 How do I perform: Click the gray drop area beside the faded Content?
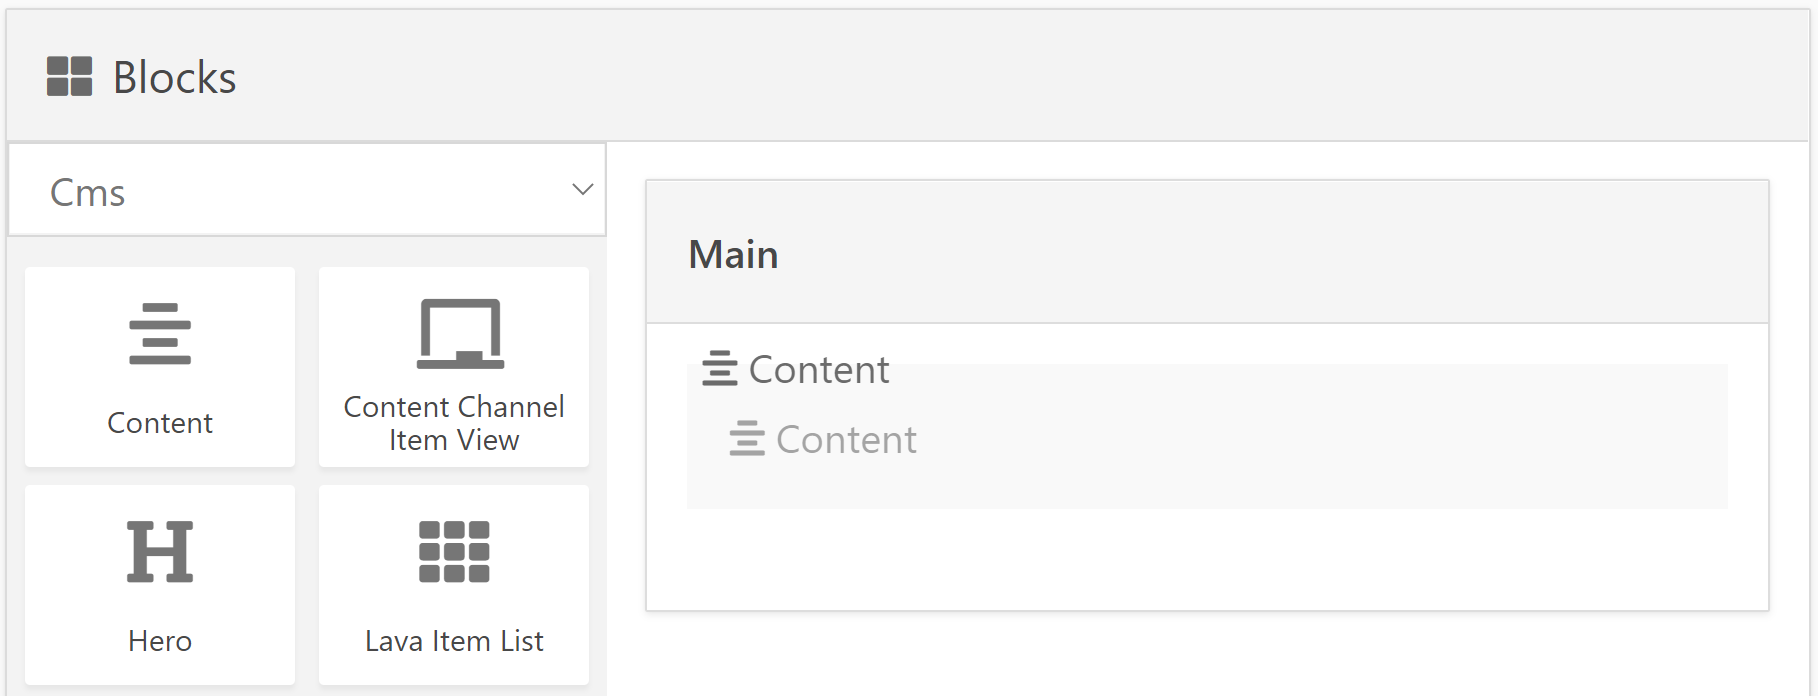[1320, 439]
